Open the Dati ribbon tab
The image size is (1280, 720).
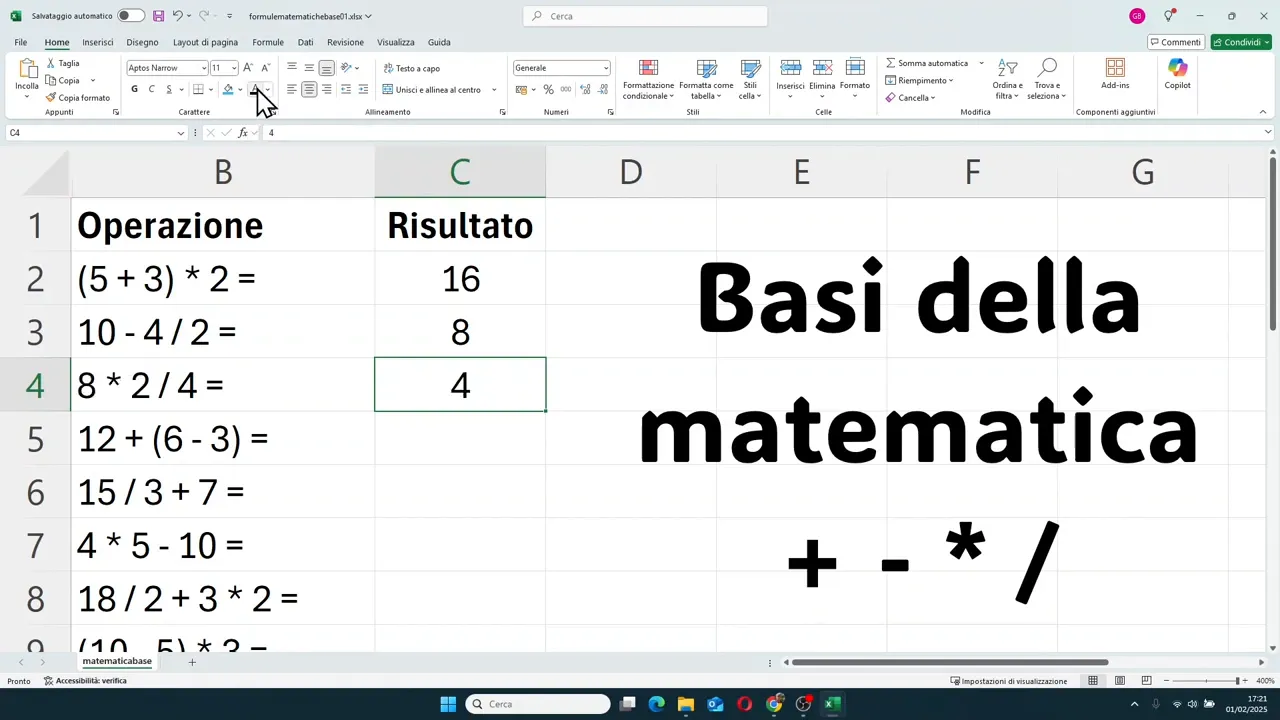[305, 42]
